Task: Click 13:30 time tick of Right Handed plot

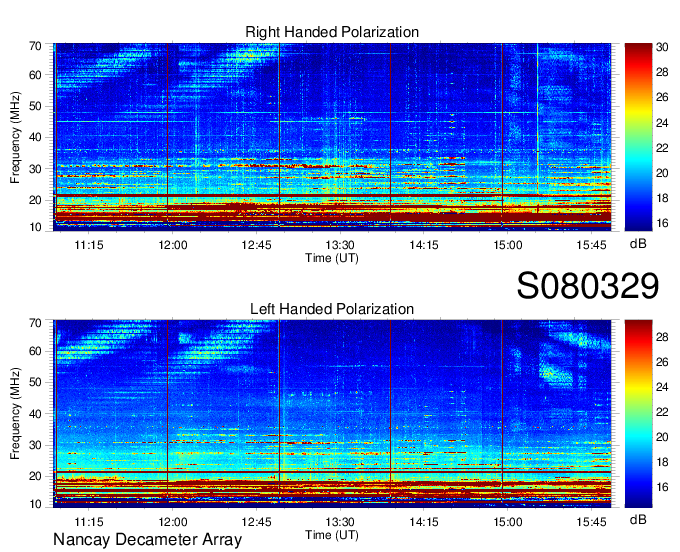Action: [x=340, y=245]
